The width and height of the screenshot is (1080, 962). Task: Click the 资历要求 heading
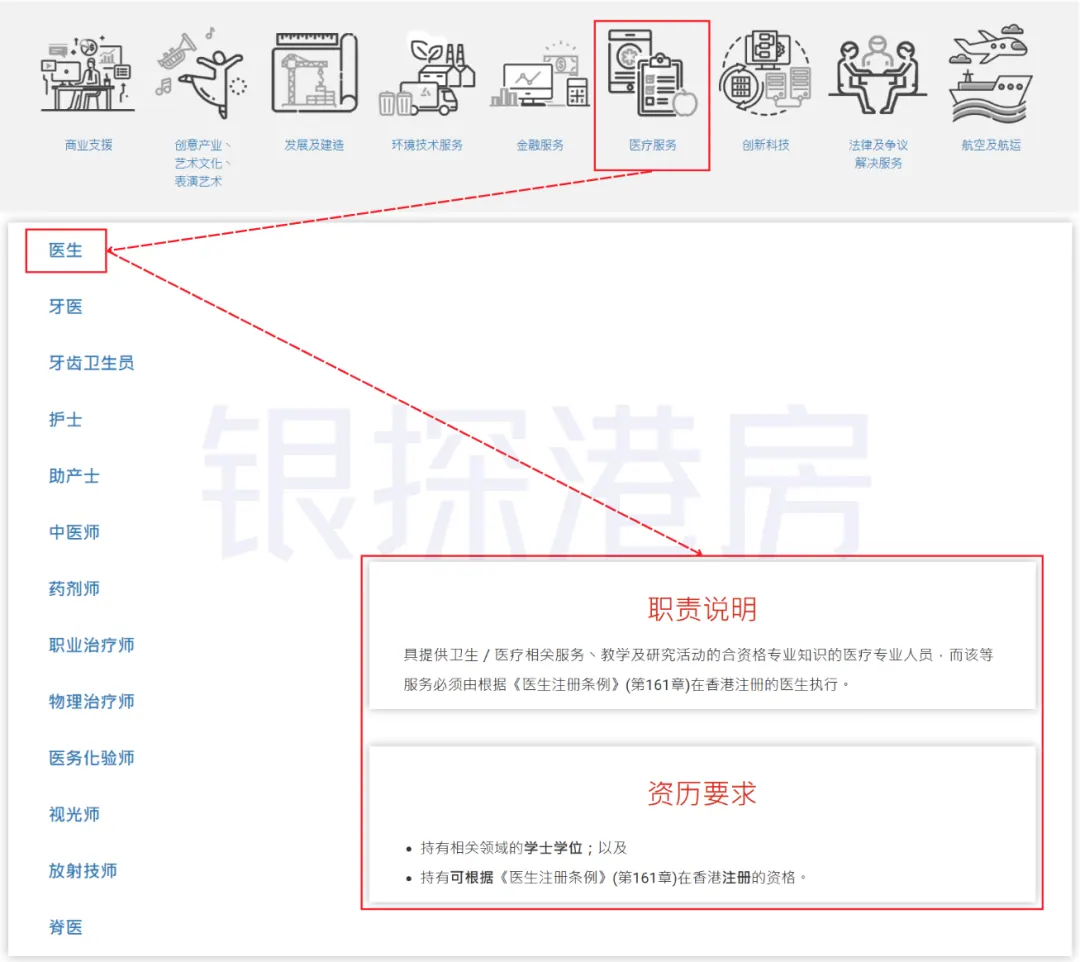click(702, 794)
